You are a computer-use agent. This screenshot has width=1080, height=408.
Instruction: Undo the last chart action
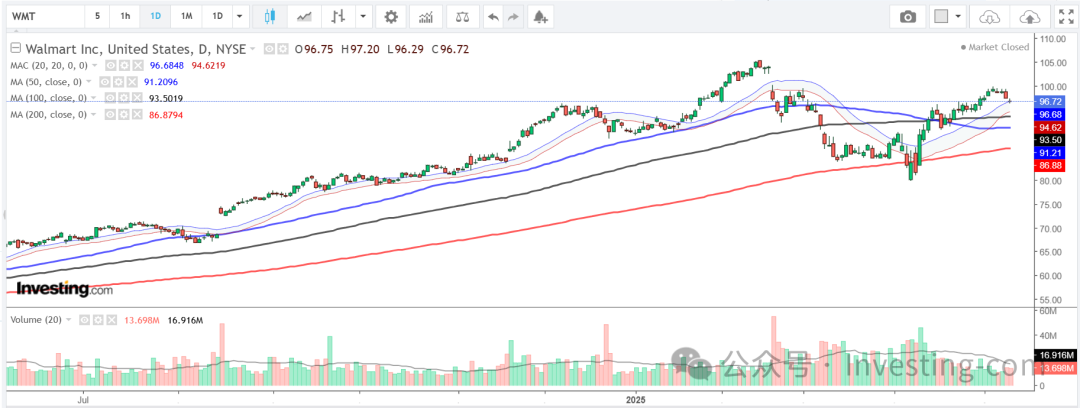tap(492, 17)
